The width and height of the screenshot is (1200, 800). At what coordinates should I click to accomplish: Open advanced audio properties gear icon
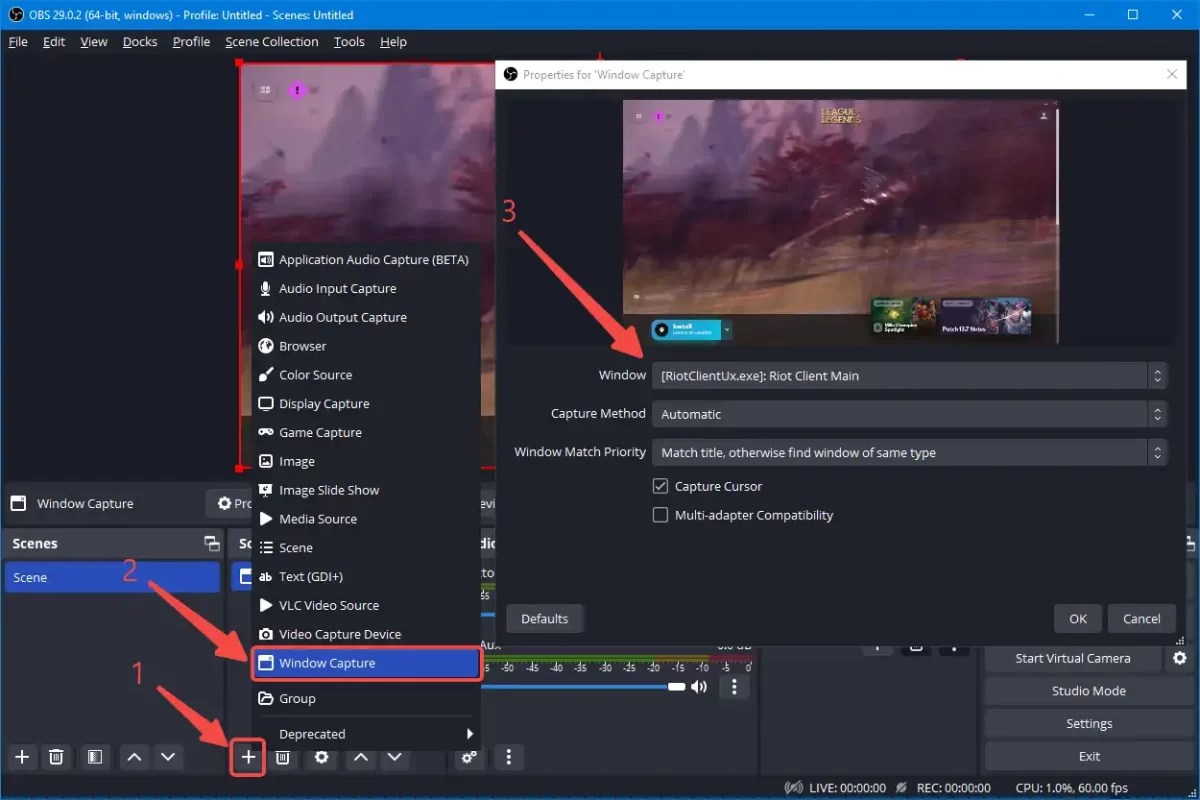point(468,757)
